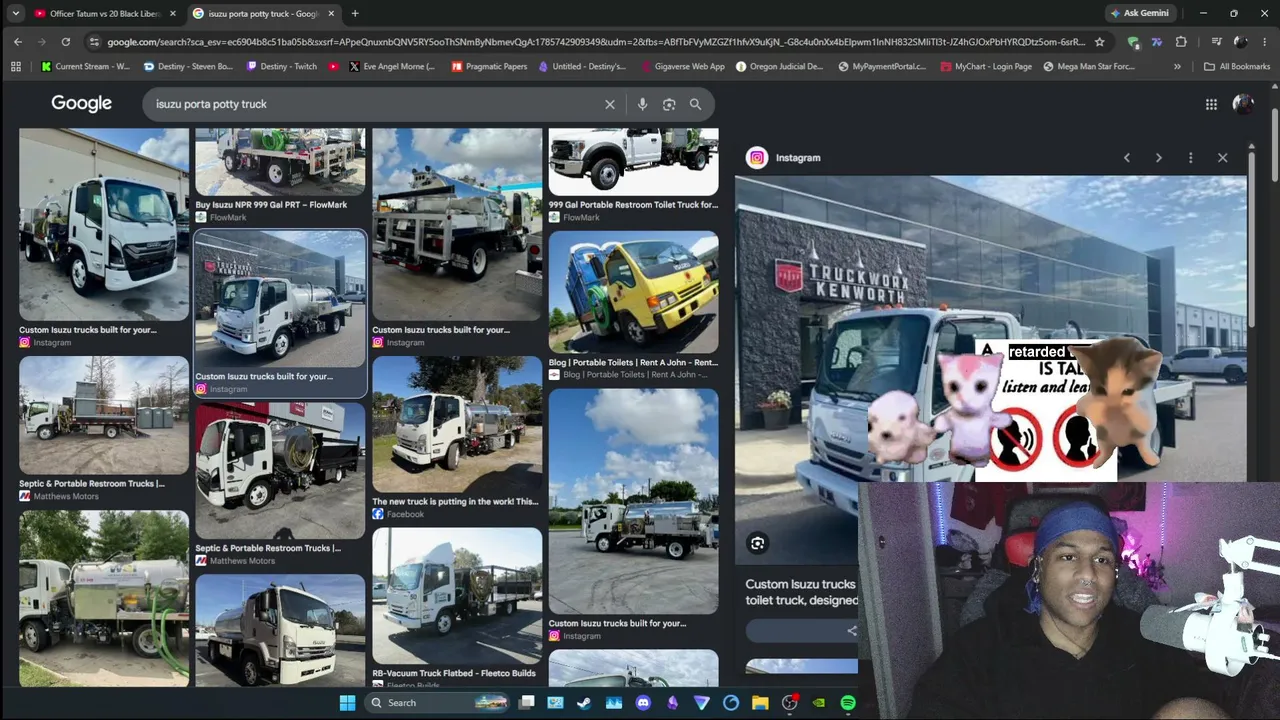Open OBS Studio from the taskbar
This screenshot has width=1280, height=720.
789,703
